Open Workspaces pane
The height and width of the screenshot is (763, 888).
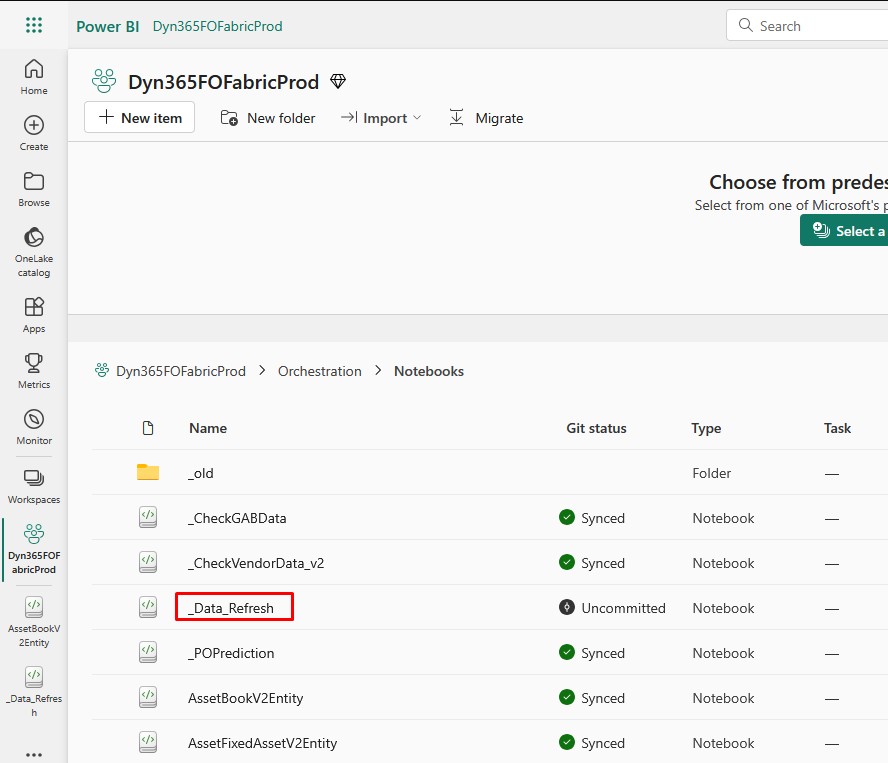pyautogui.click(x=34, y=486)
